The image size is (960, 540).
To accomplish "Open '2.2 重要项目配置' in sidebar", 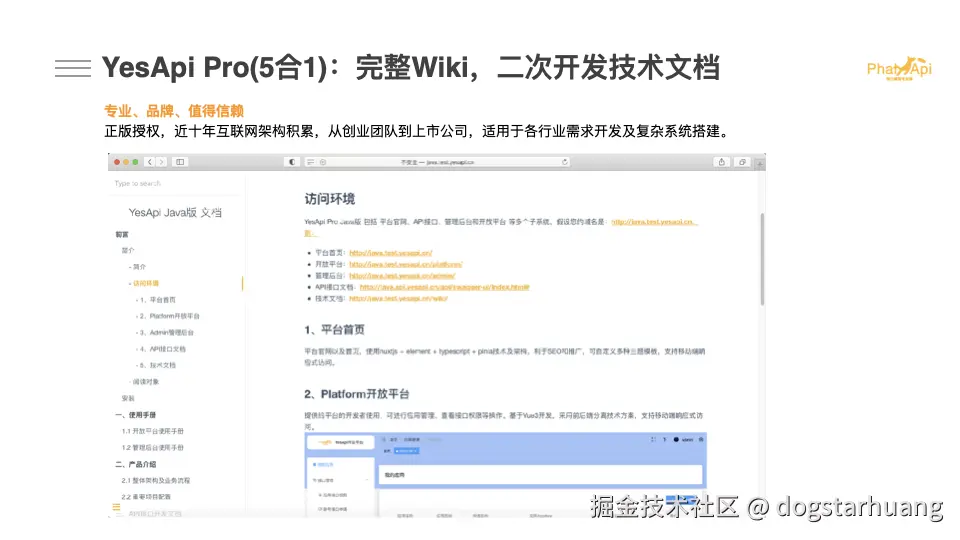I will (146, 497).
